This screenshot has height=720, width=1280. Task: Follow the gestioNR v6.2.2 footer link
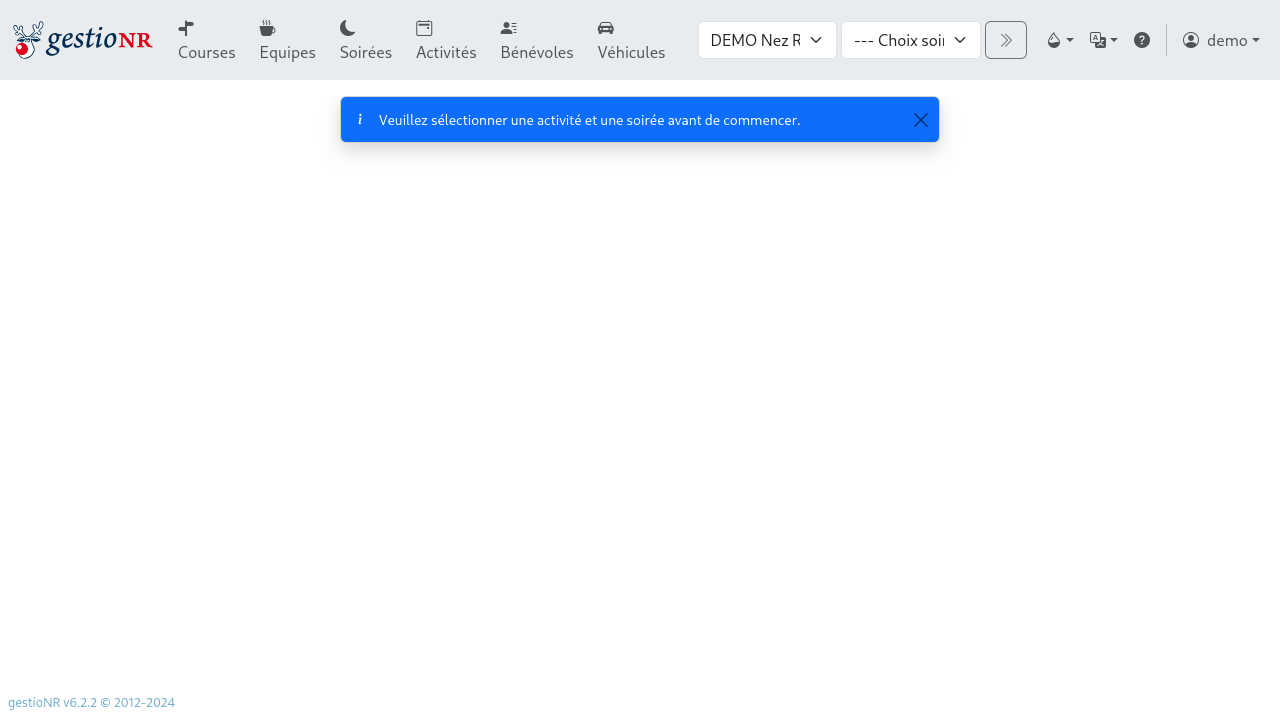click(x=91, y=703)
